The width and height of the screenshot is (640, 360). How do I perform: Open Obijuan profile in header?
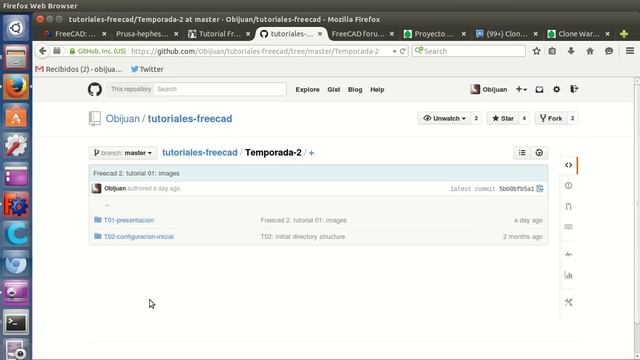[x=489, y=89]
